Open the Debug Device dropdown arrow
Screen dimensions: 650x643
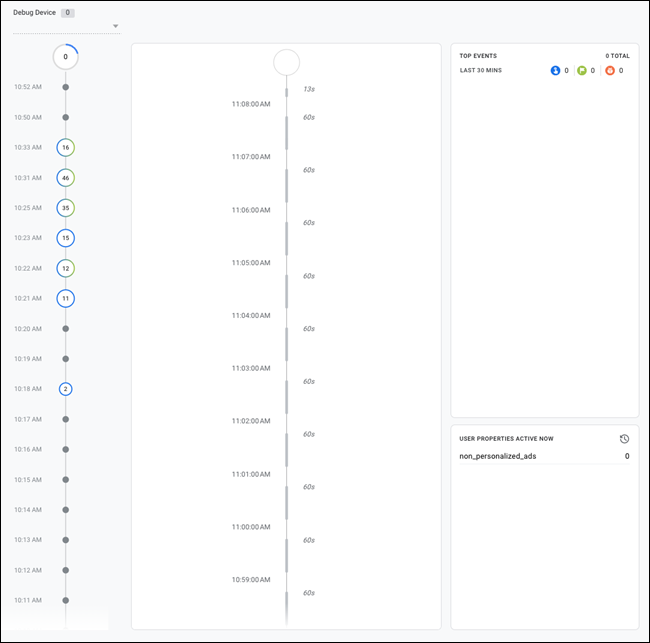(x=116, y=26)
